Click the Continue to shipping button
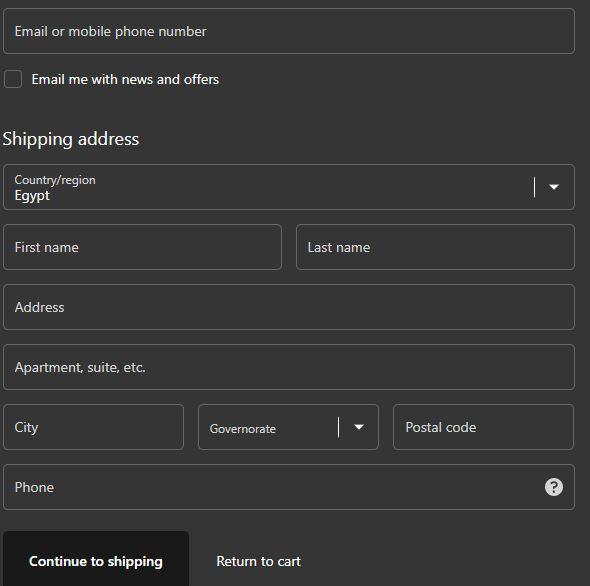The width and height of the screenshot is (590, 586). coord(96,560)
